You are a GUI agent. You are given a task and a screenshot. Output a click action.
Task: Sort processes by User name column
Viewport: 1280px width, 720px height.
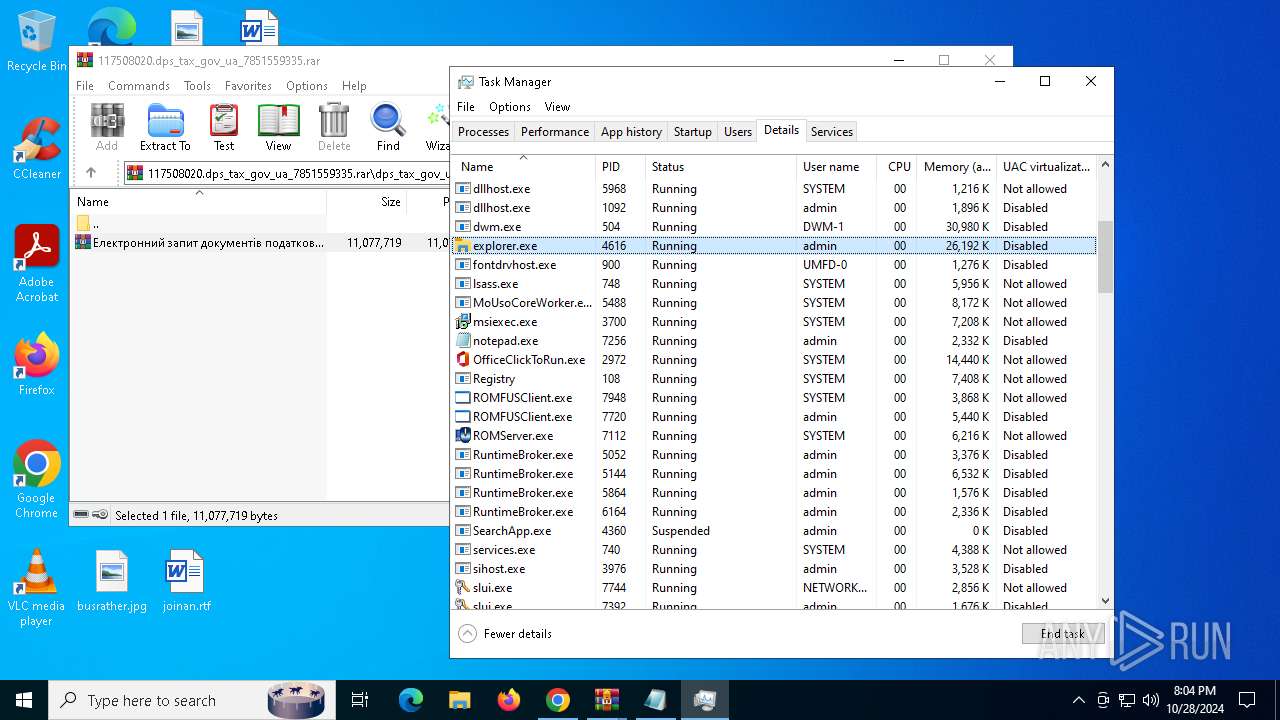(837, 167)
